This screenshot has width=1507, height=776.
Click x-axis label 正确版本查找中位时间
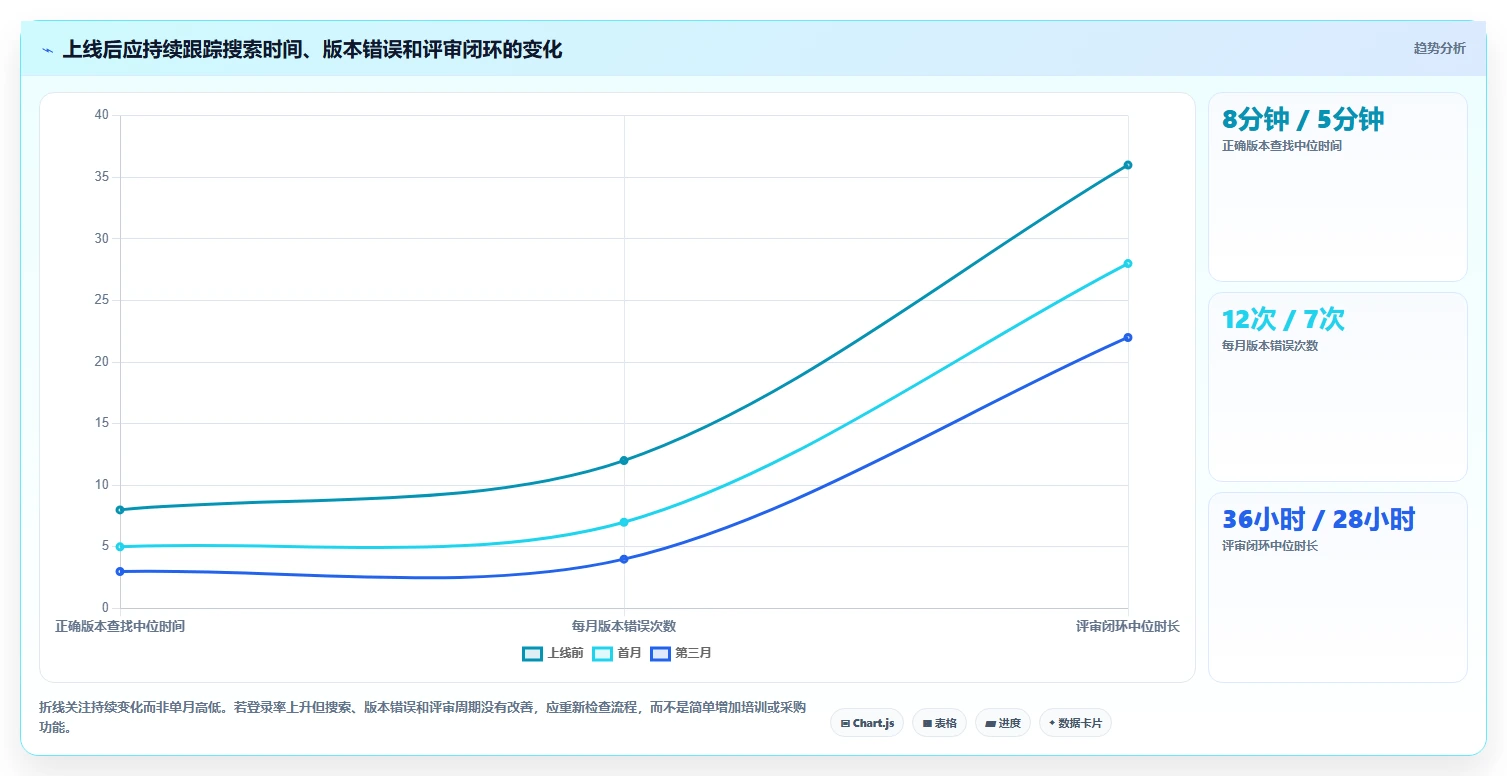120,626
